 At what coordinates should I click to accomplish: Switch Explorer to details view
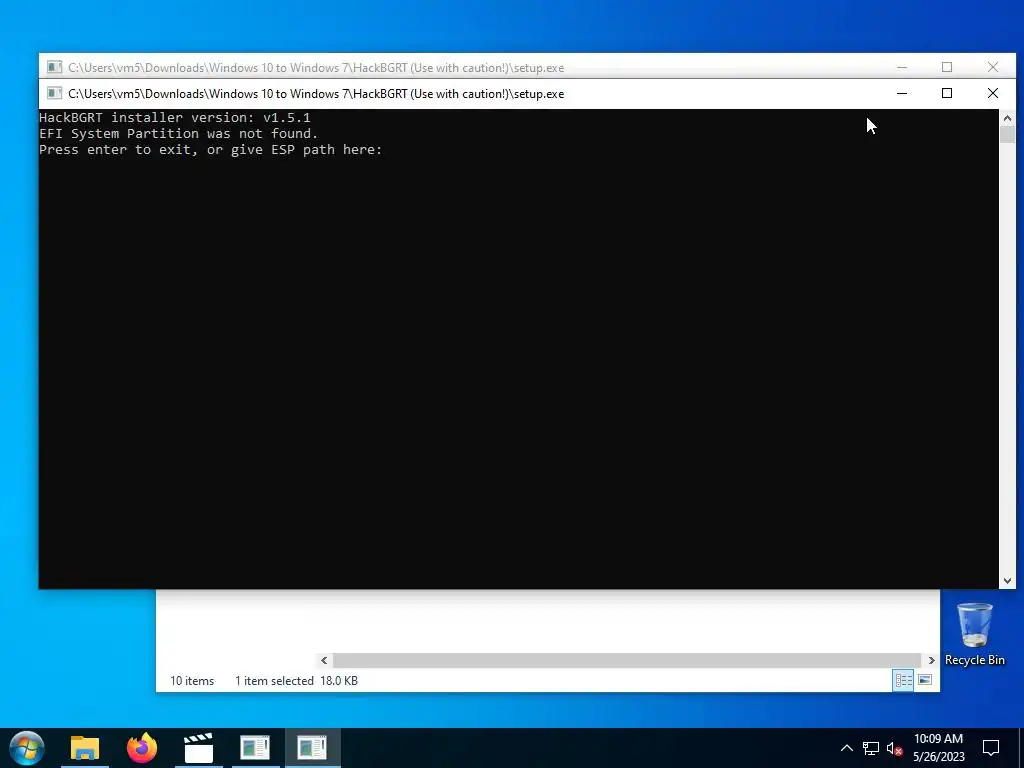click(x=903, y=680)
